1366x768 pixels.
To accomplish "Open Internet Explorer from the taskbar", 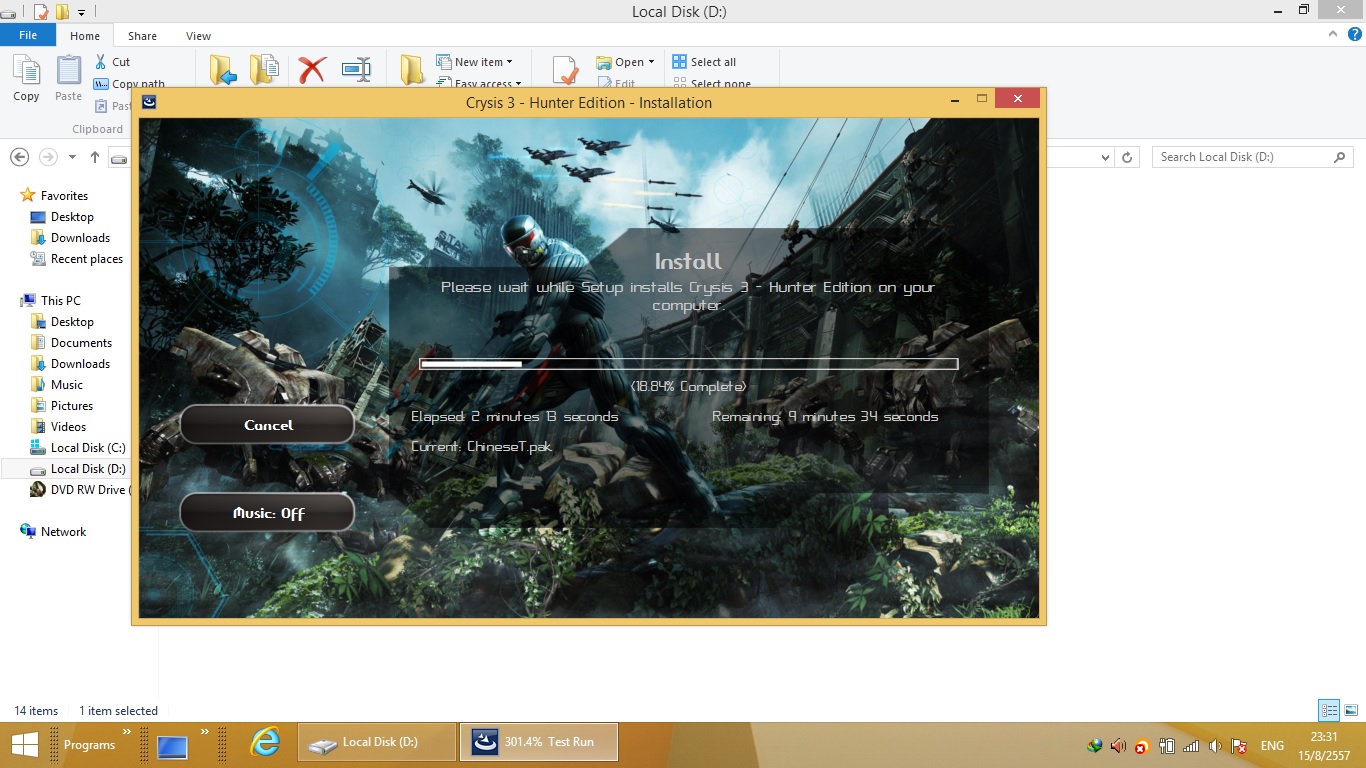I will (265, 742).
